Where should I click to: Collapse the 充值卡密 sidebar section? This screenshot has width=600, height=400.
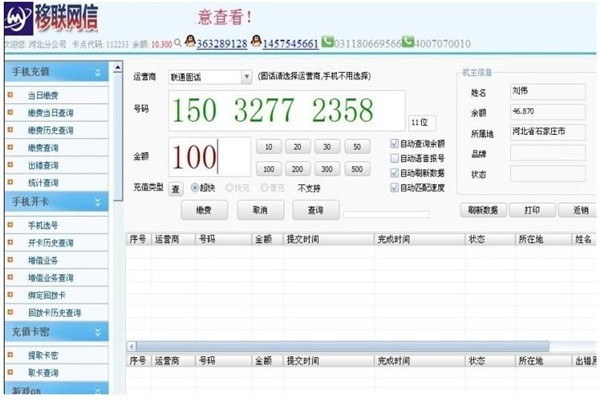[x=98, y=332]
